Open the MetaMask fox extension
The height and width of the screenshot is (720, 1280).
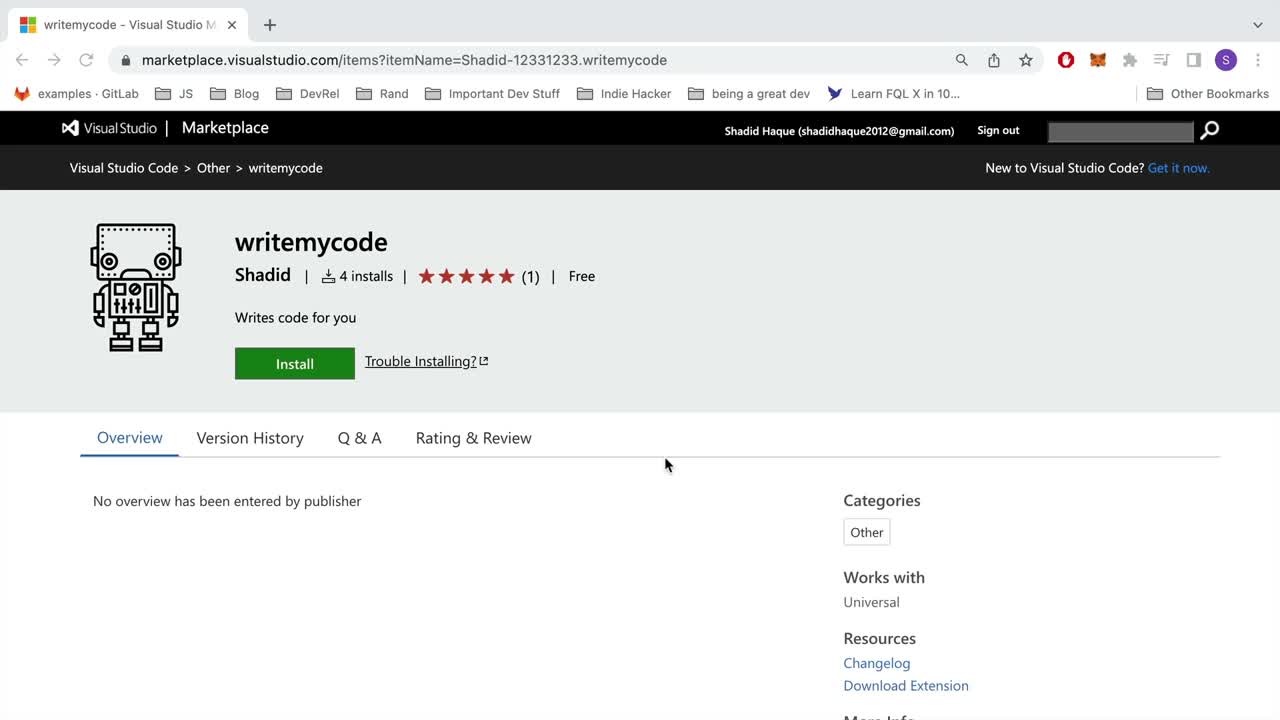pos(1098,60)
